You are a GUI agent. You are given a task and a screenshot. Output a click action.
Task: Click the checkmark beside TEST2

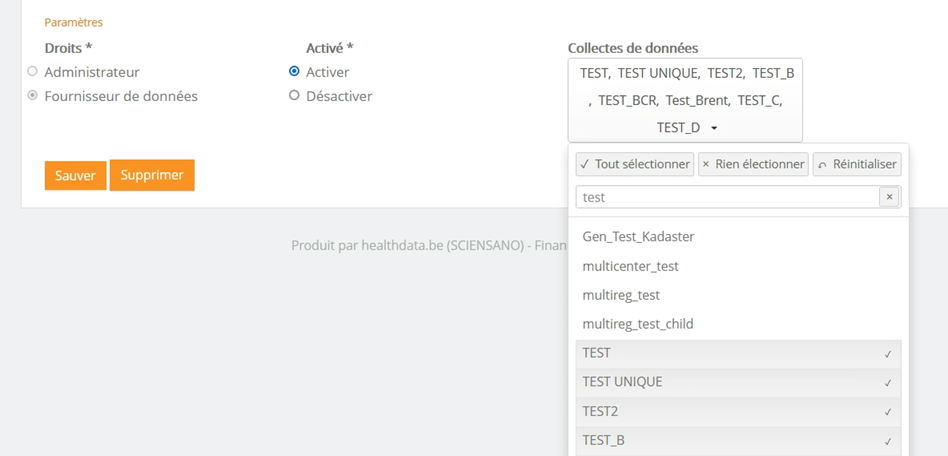pyautogui.click(x=887, y=412)
